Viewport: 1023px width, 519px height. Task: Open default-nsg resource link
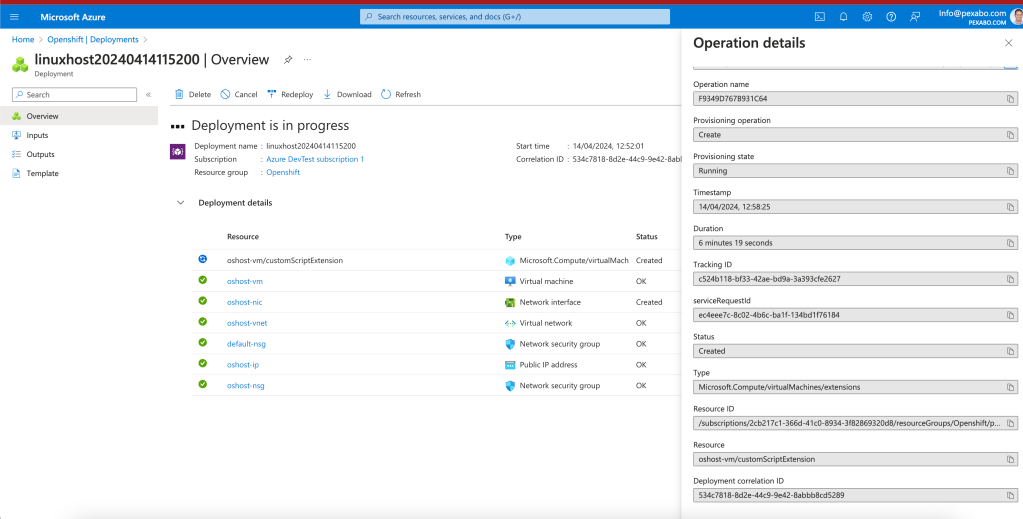pyautogui.click(x=247, y=344)
